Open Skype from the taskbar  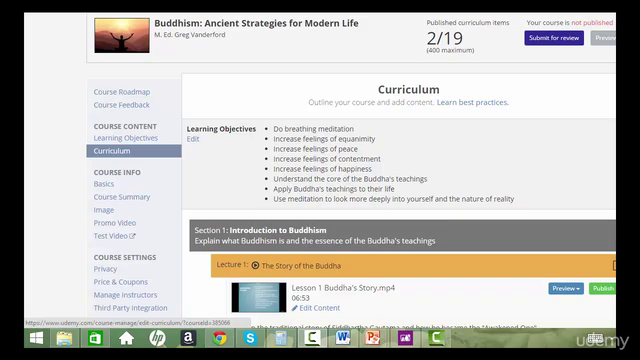[250, 338]
